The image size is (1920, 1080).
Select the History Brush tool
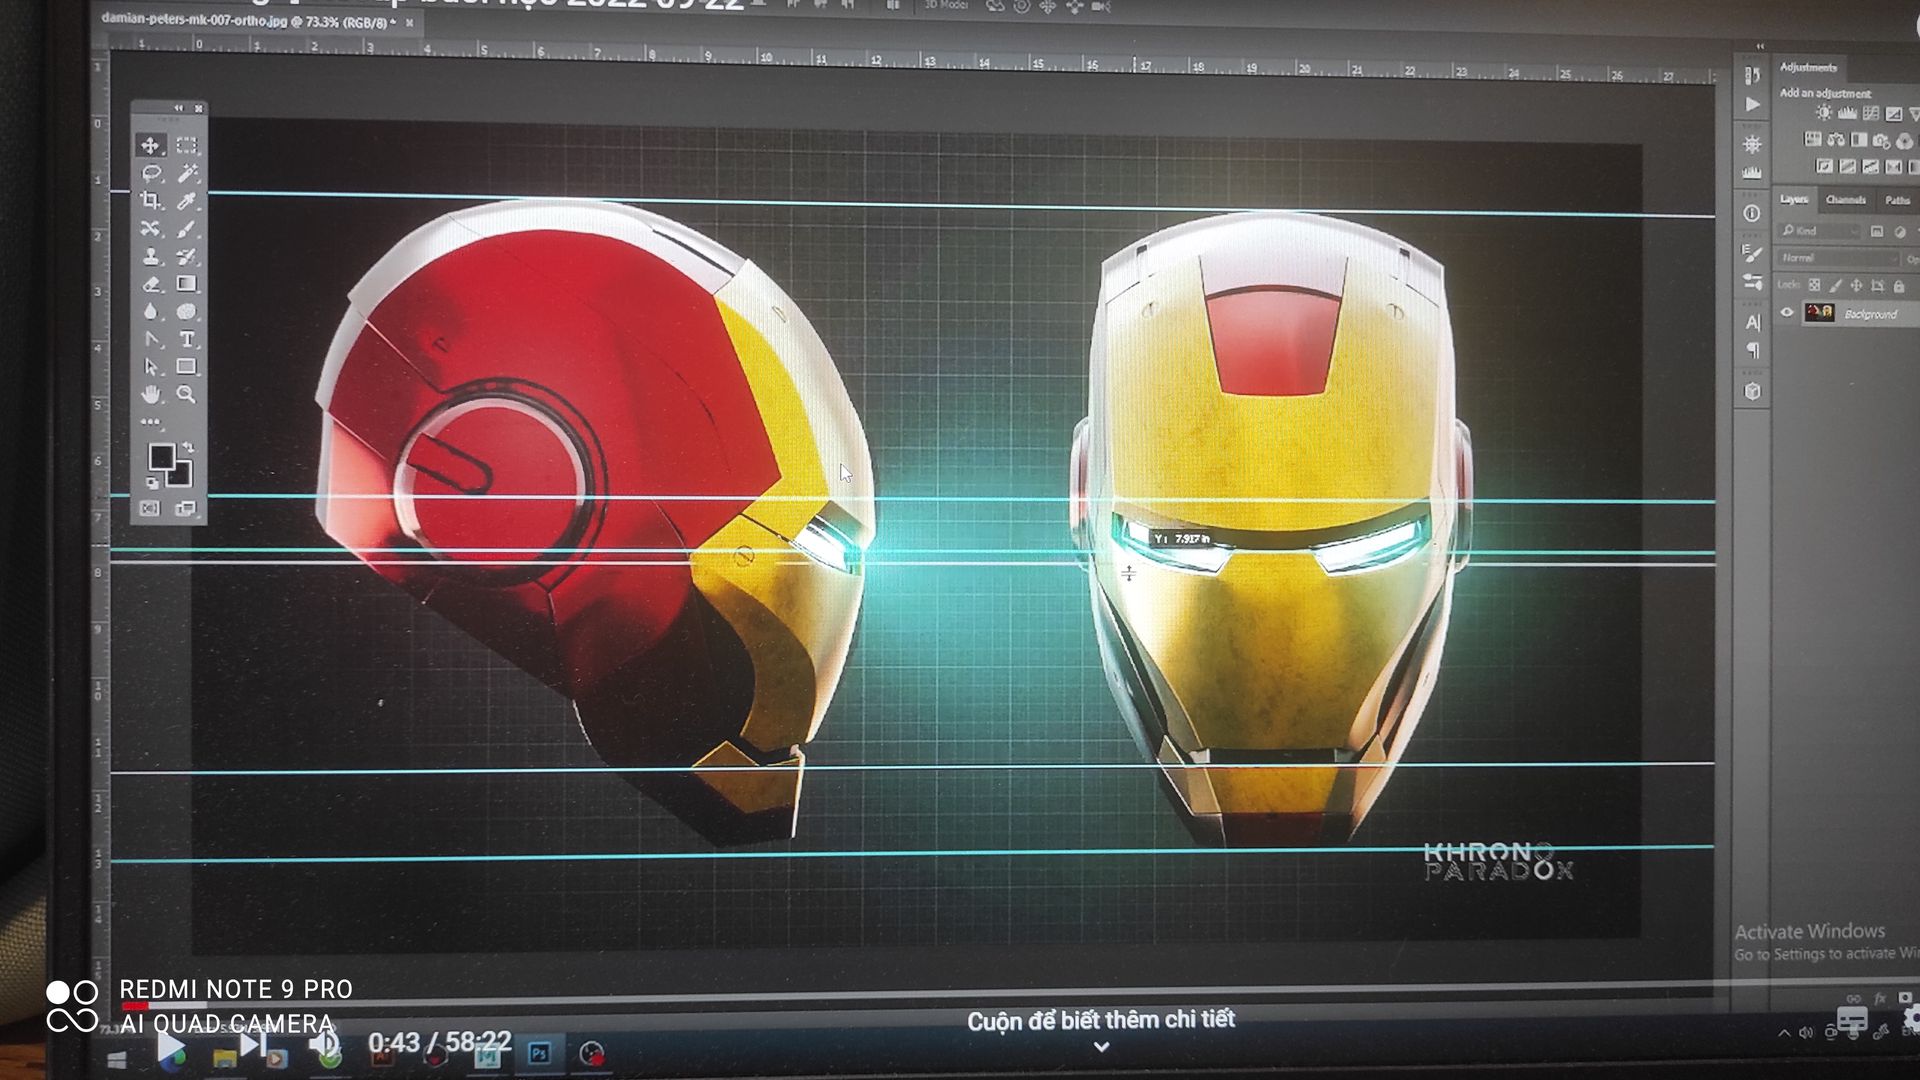(x=186, y=257)
